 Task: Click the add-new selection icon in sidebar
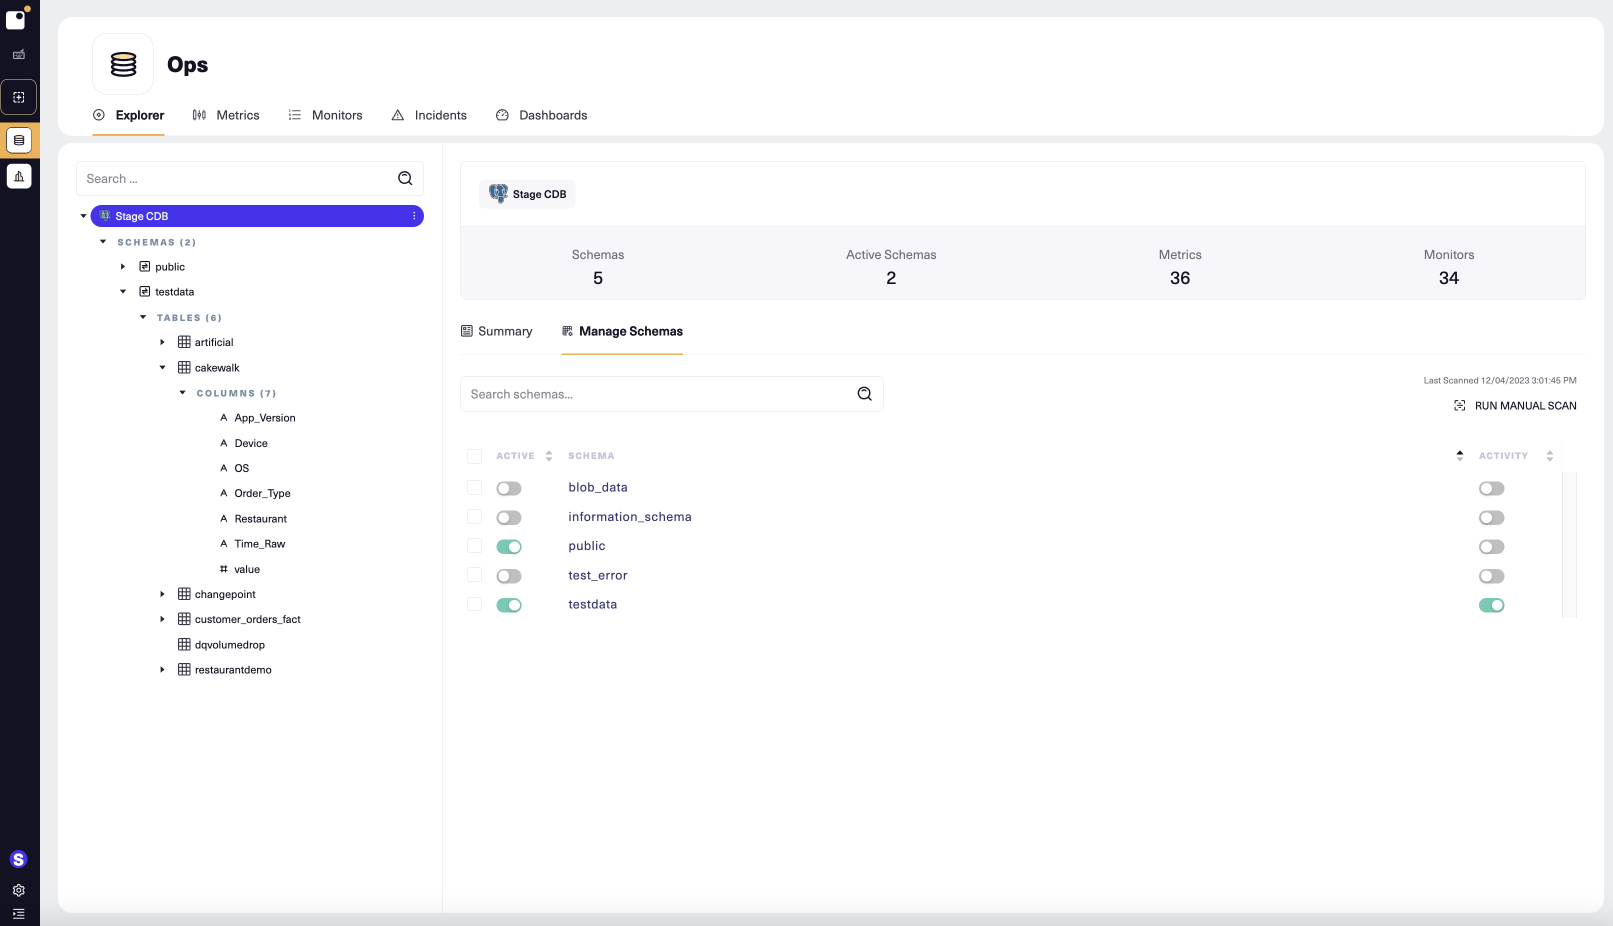tap(19, 97)
